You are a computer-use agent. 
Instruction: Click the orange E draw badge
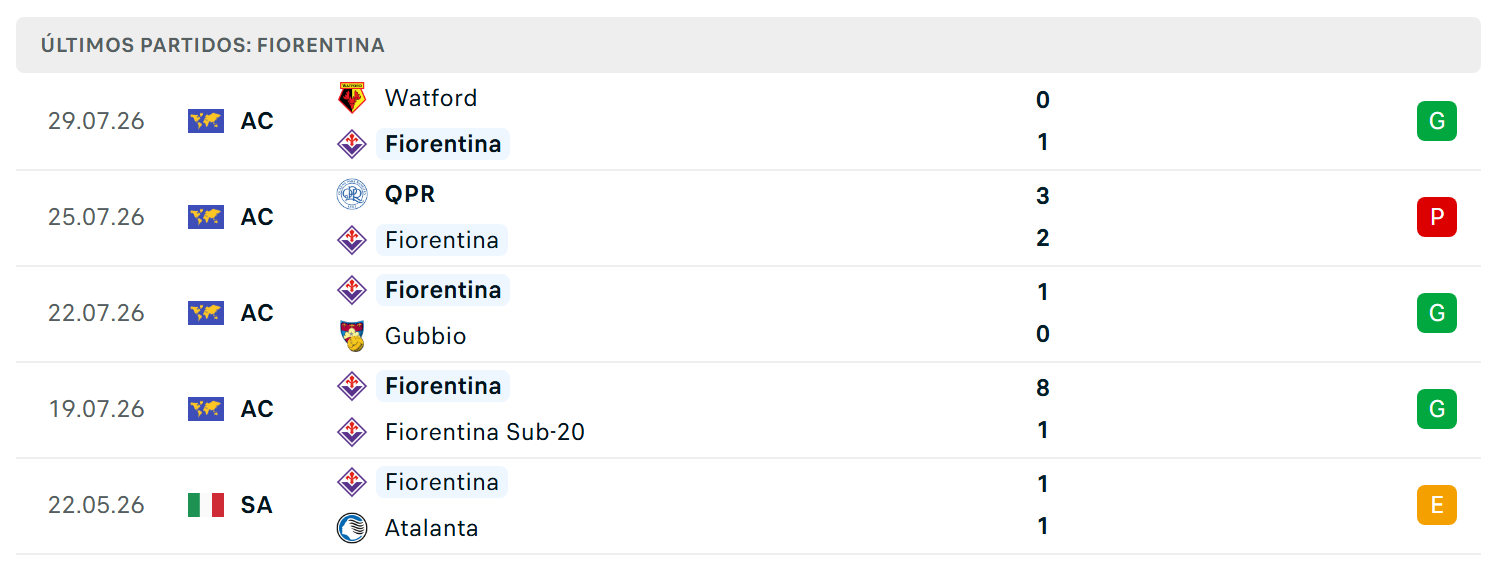click(1436, 505)
